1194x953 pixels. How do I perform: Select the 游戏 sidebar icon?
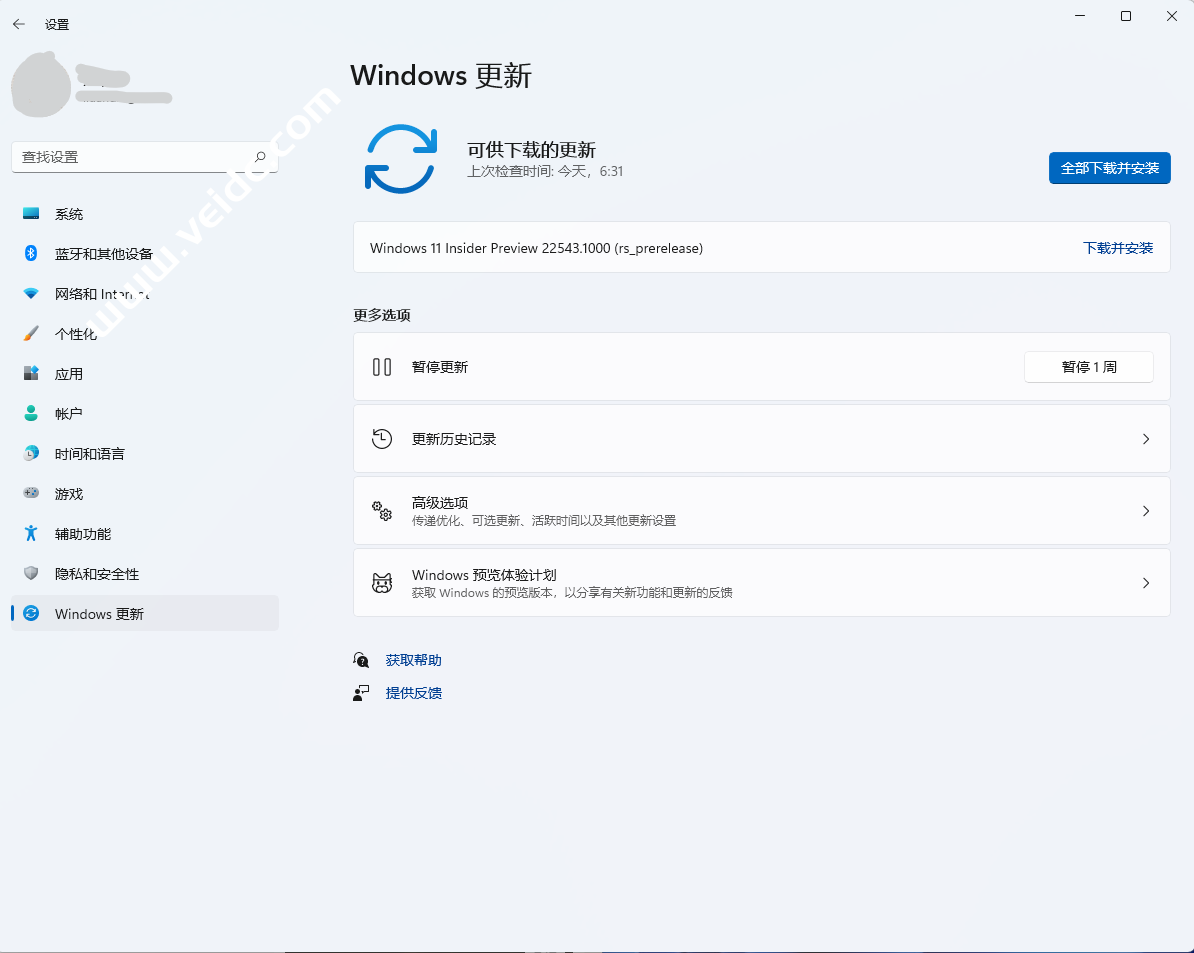pyautogui.click(x=29, y=493)
